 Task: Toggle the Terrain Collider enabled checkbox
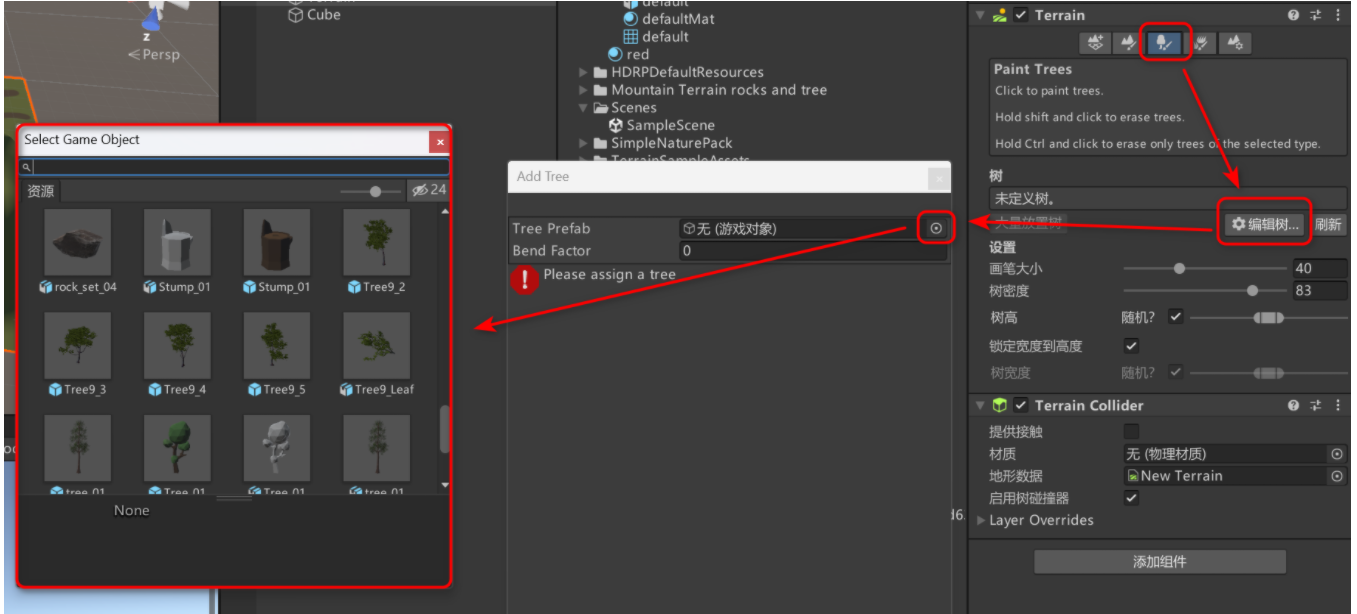[x=1021, y=405]
